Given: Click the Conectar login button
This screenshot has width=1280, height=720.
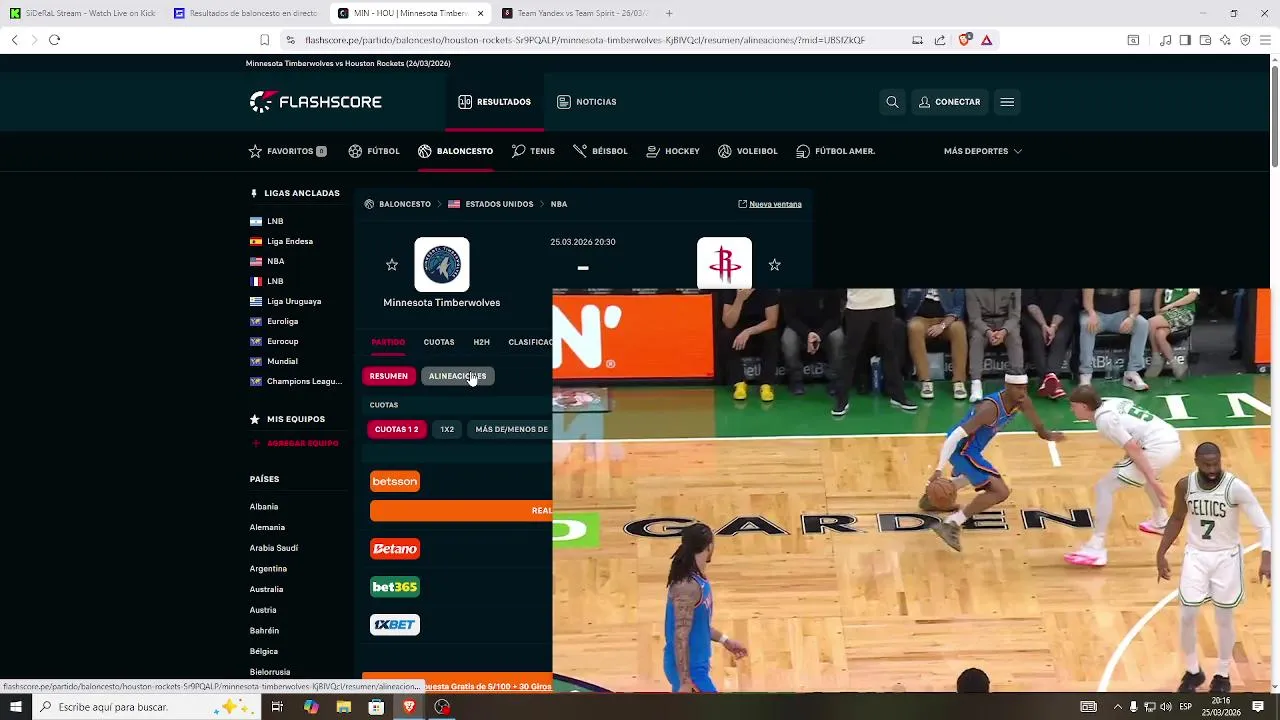Looking at the screenshot, I should point(950,102).
